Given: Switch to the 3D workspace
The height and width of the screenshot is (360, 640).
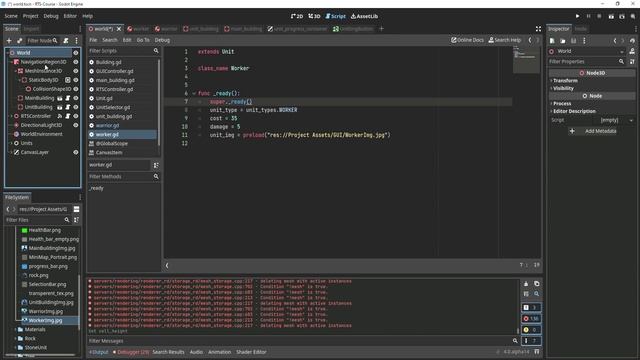Looking at the screenshot, I should [x=314, y=16].
